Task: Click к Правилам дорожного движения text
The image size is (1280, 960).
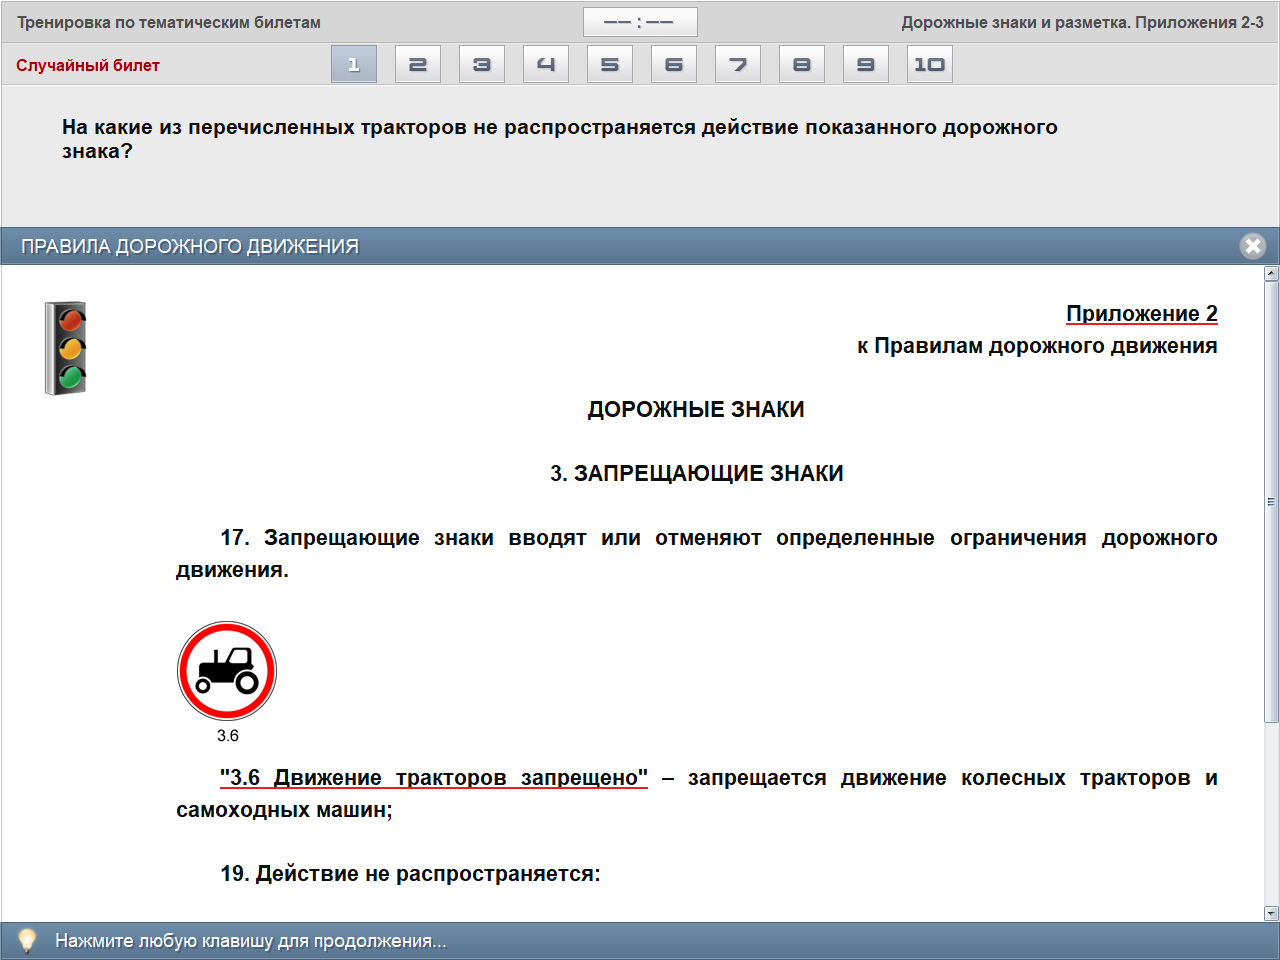Action: tap(1037, 346)
